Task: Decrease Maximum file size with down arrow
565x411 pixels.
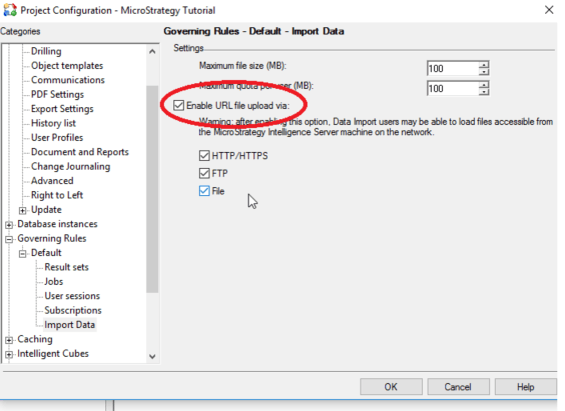Action: pos(484,72)
